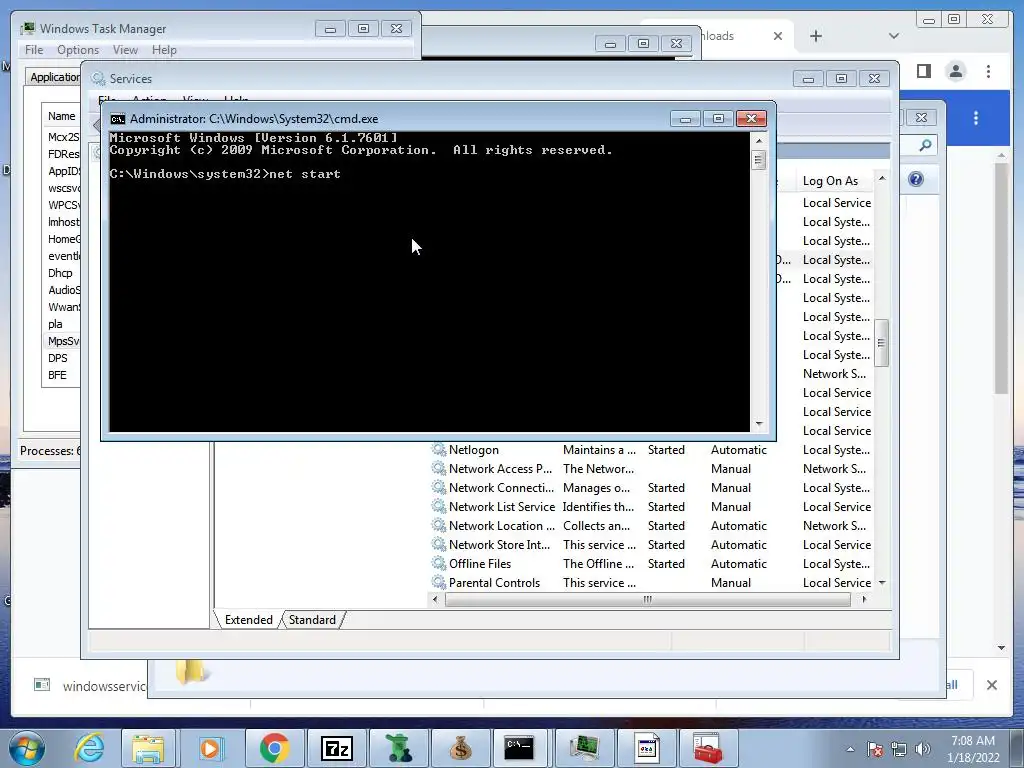
Task: Click Chrome page scrollbar thumb
Action: pos(1001,278)
